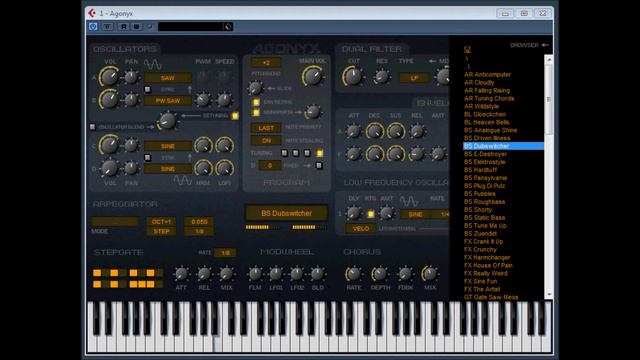This screenshot has width=640, height=360.
Task: Toggle the Fixed checkbox in the program section
Action: [319, 166]
